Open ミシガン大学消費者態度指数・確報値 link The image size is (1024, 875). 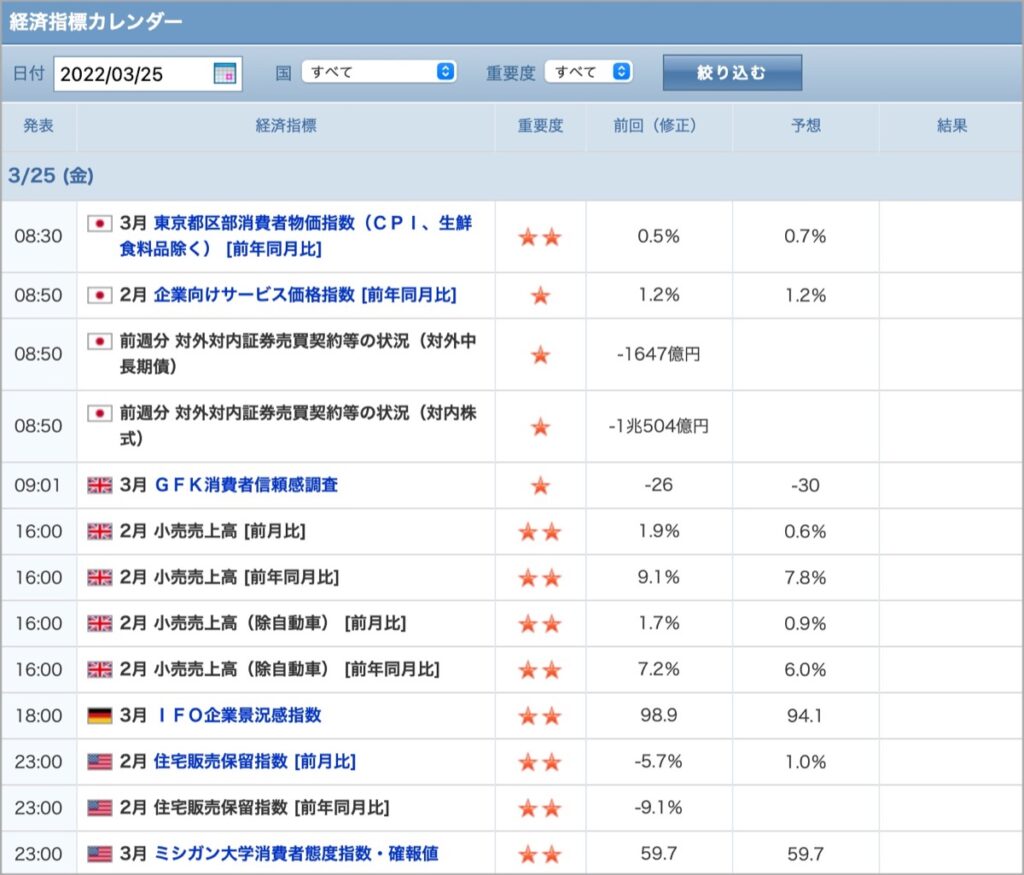(296, 853)
